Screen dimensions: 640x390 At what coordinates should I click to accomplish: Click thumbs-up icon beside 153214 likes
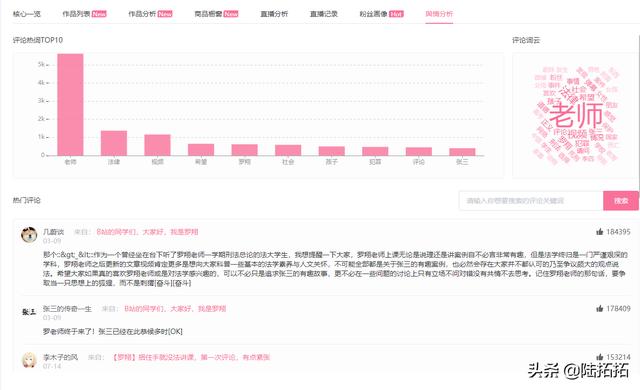tap(599, 357)
